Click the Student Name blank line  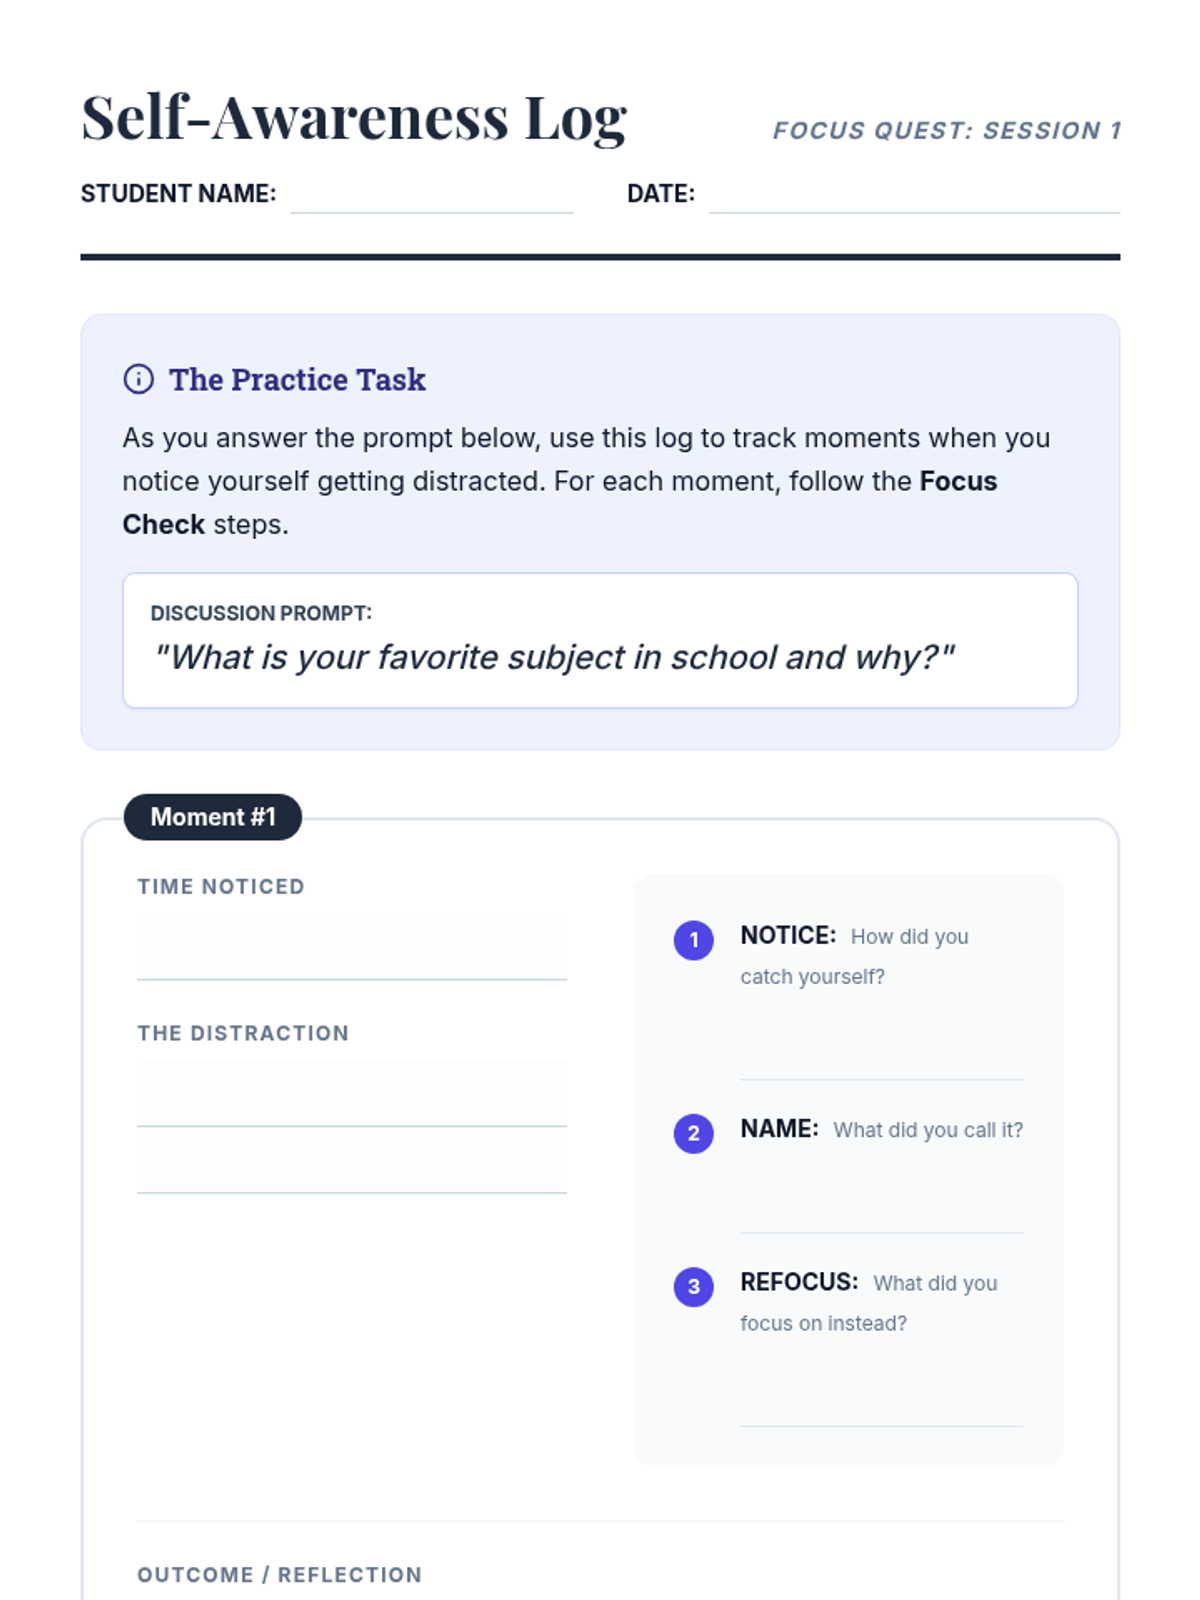[x=432, y=195]
